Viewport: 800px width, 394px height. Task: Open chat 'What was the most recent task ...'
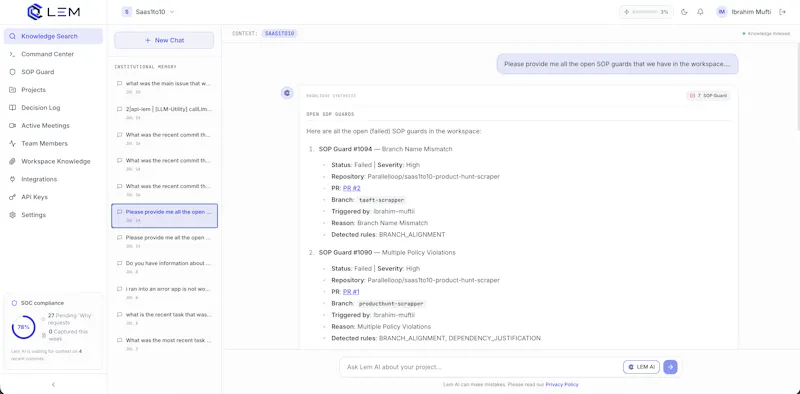point(164,343)
